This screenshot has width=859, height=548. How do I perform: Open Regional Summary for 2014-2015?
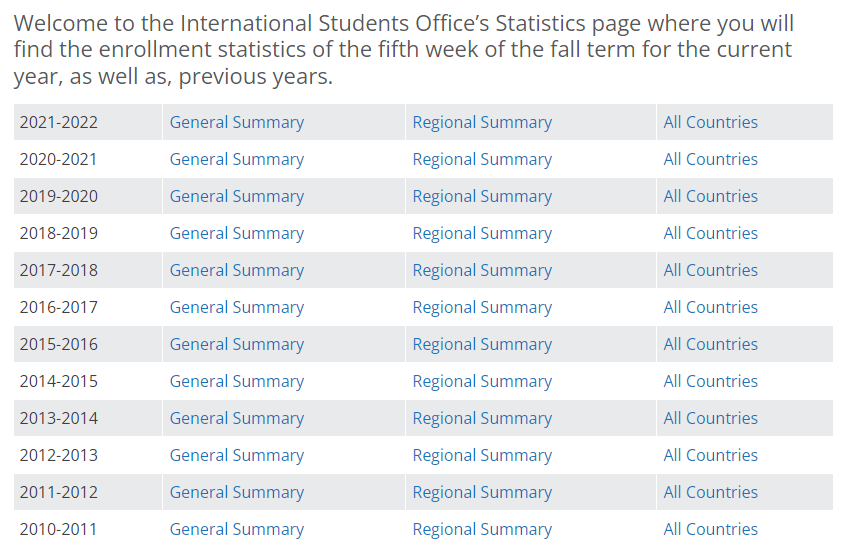pyautogui.click(x=481, y=381)
